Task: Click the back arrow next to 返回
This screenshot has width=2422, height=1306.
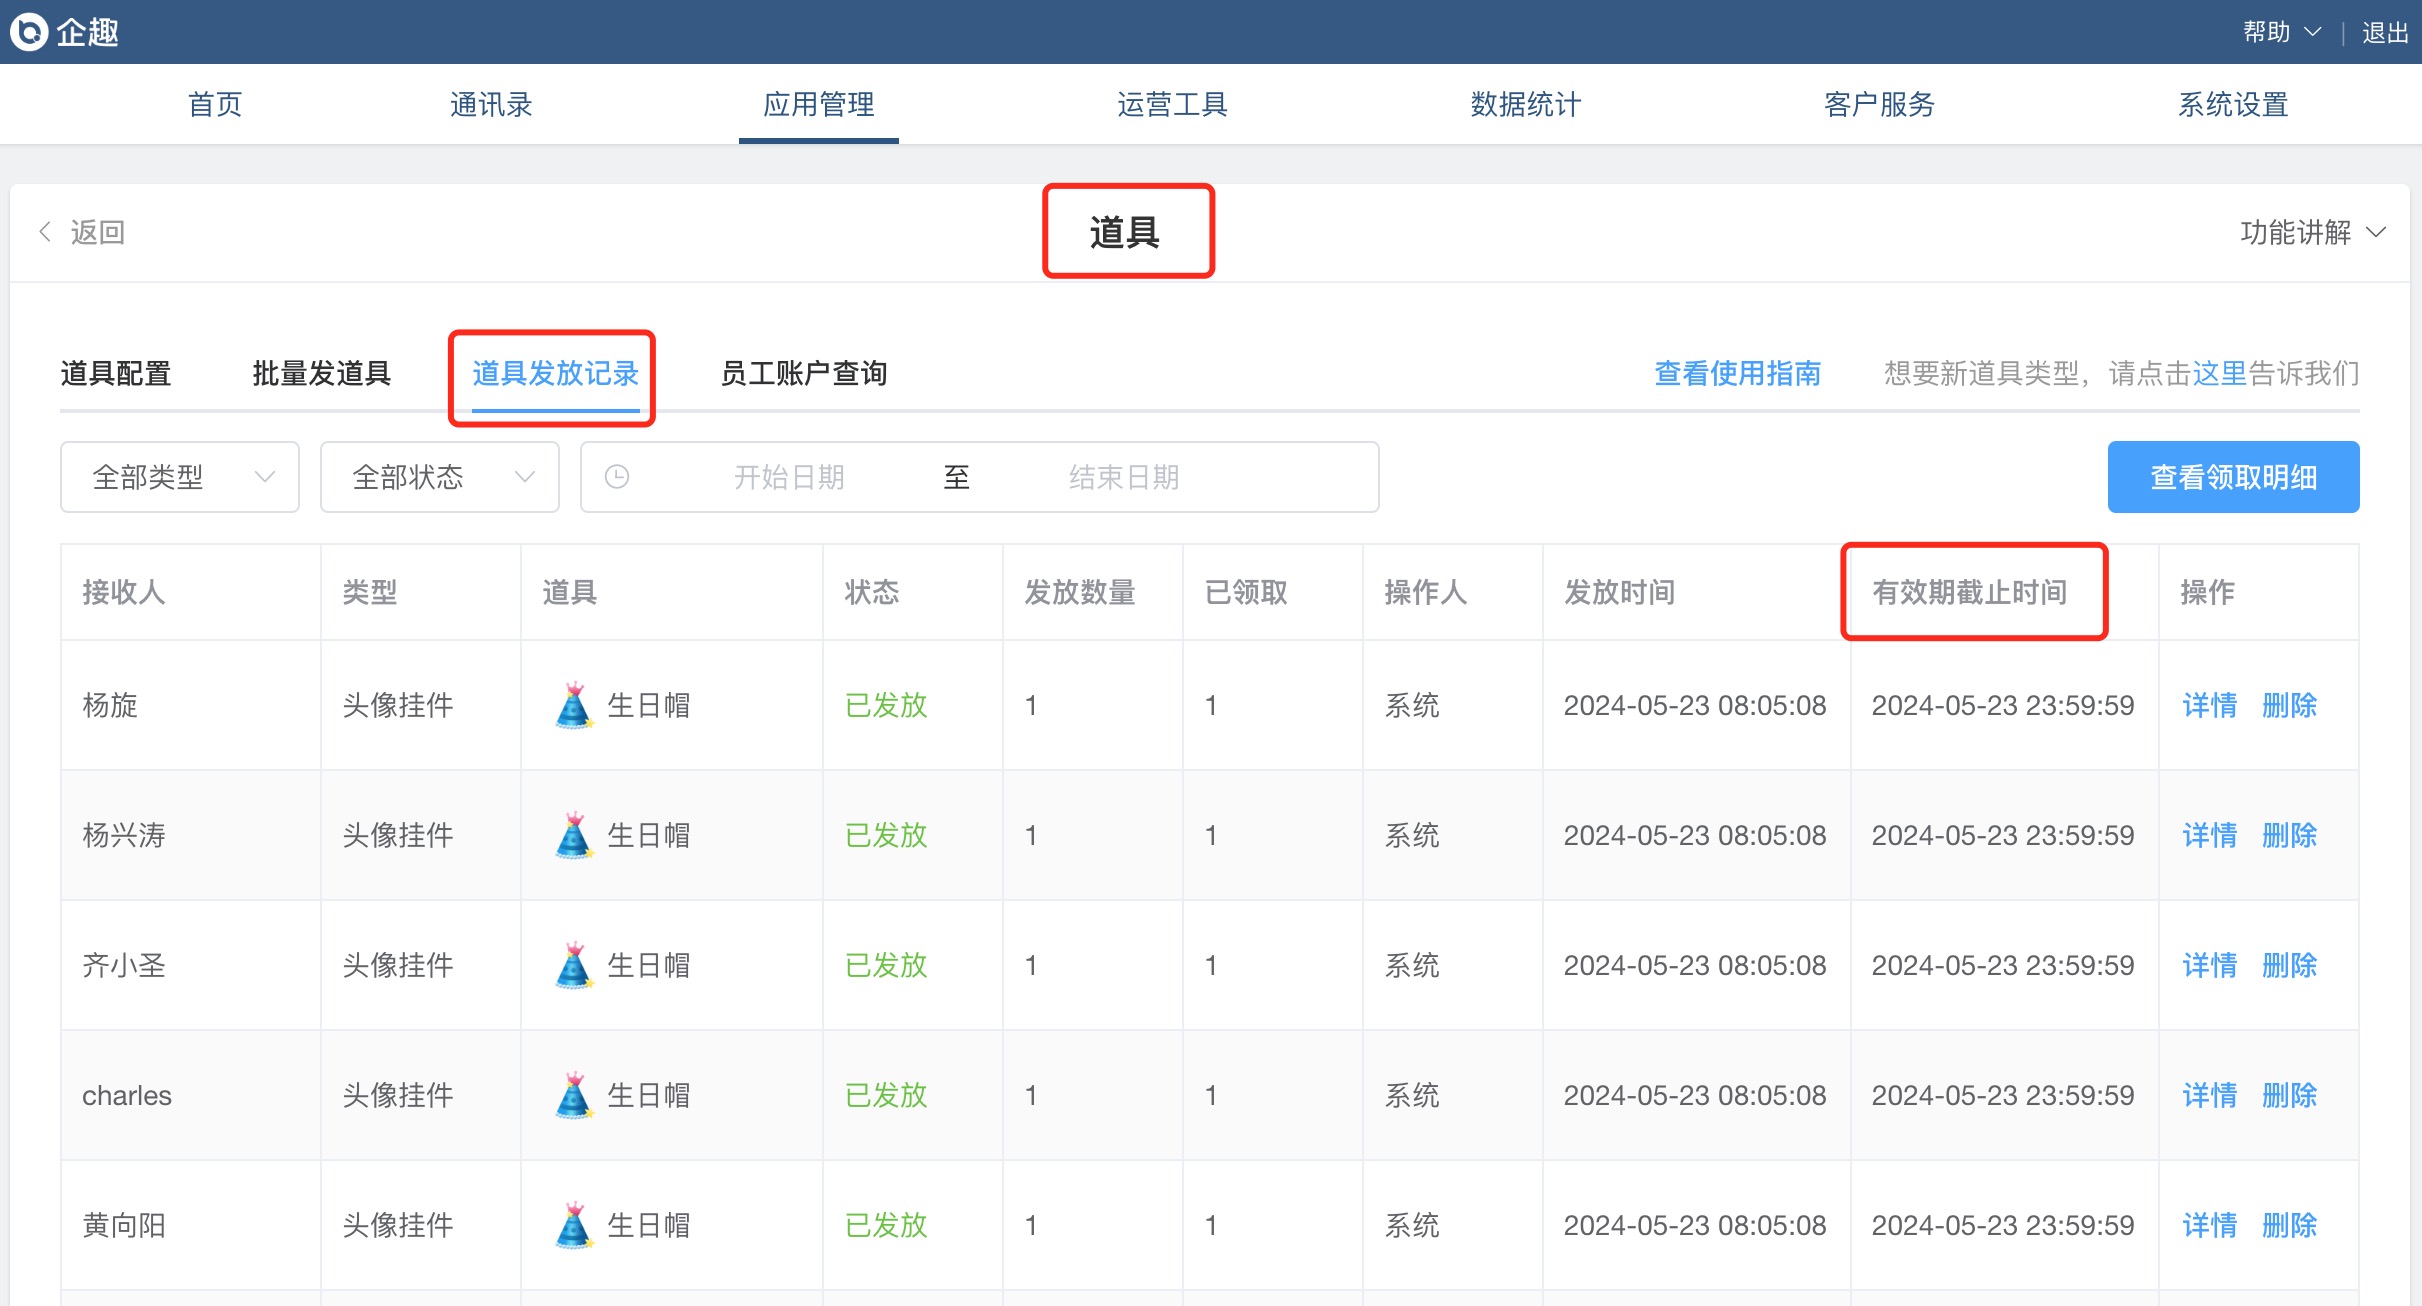Action: 45,232
